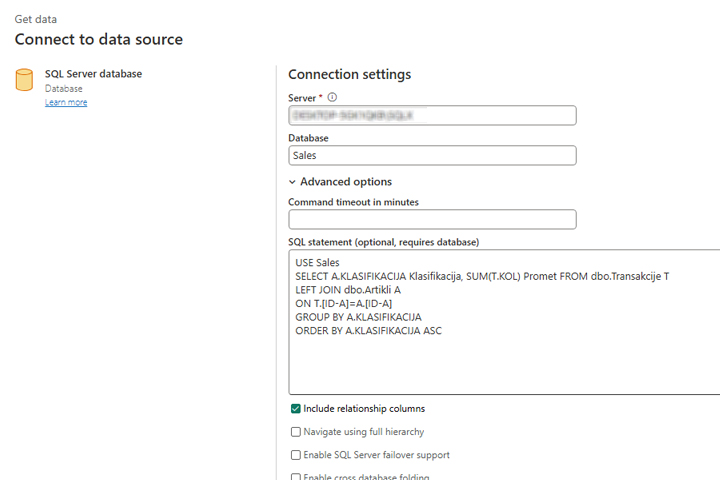
Task: Click the Database field containing Sales
Action: (432, 155)
